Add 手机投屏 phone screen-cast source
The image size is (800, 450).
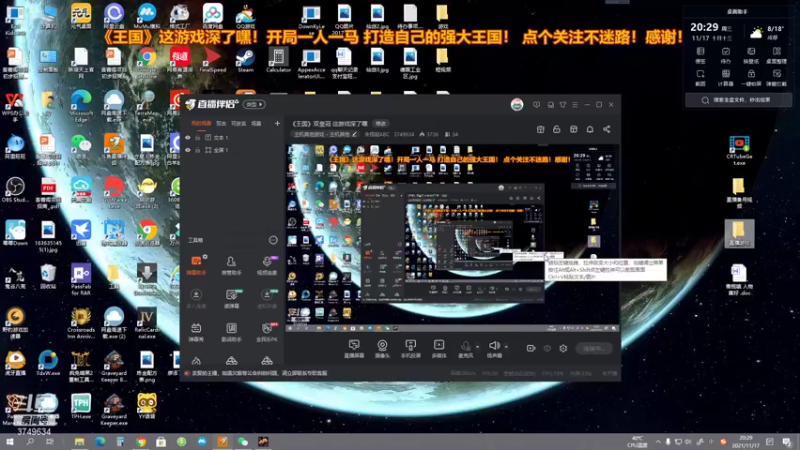(x=410, y=348)
